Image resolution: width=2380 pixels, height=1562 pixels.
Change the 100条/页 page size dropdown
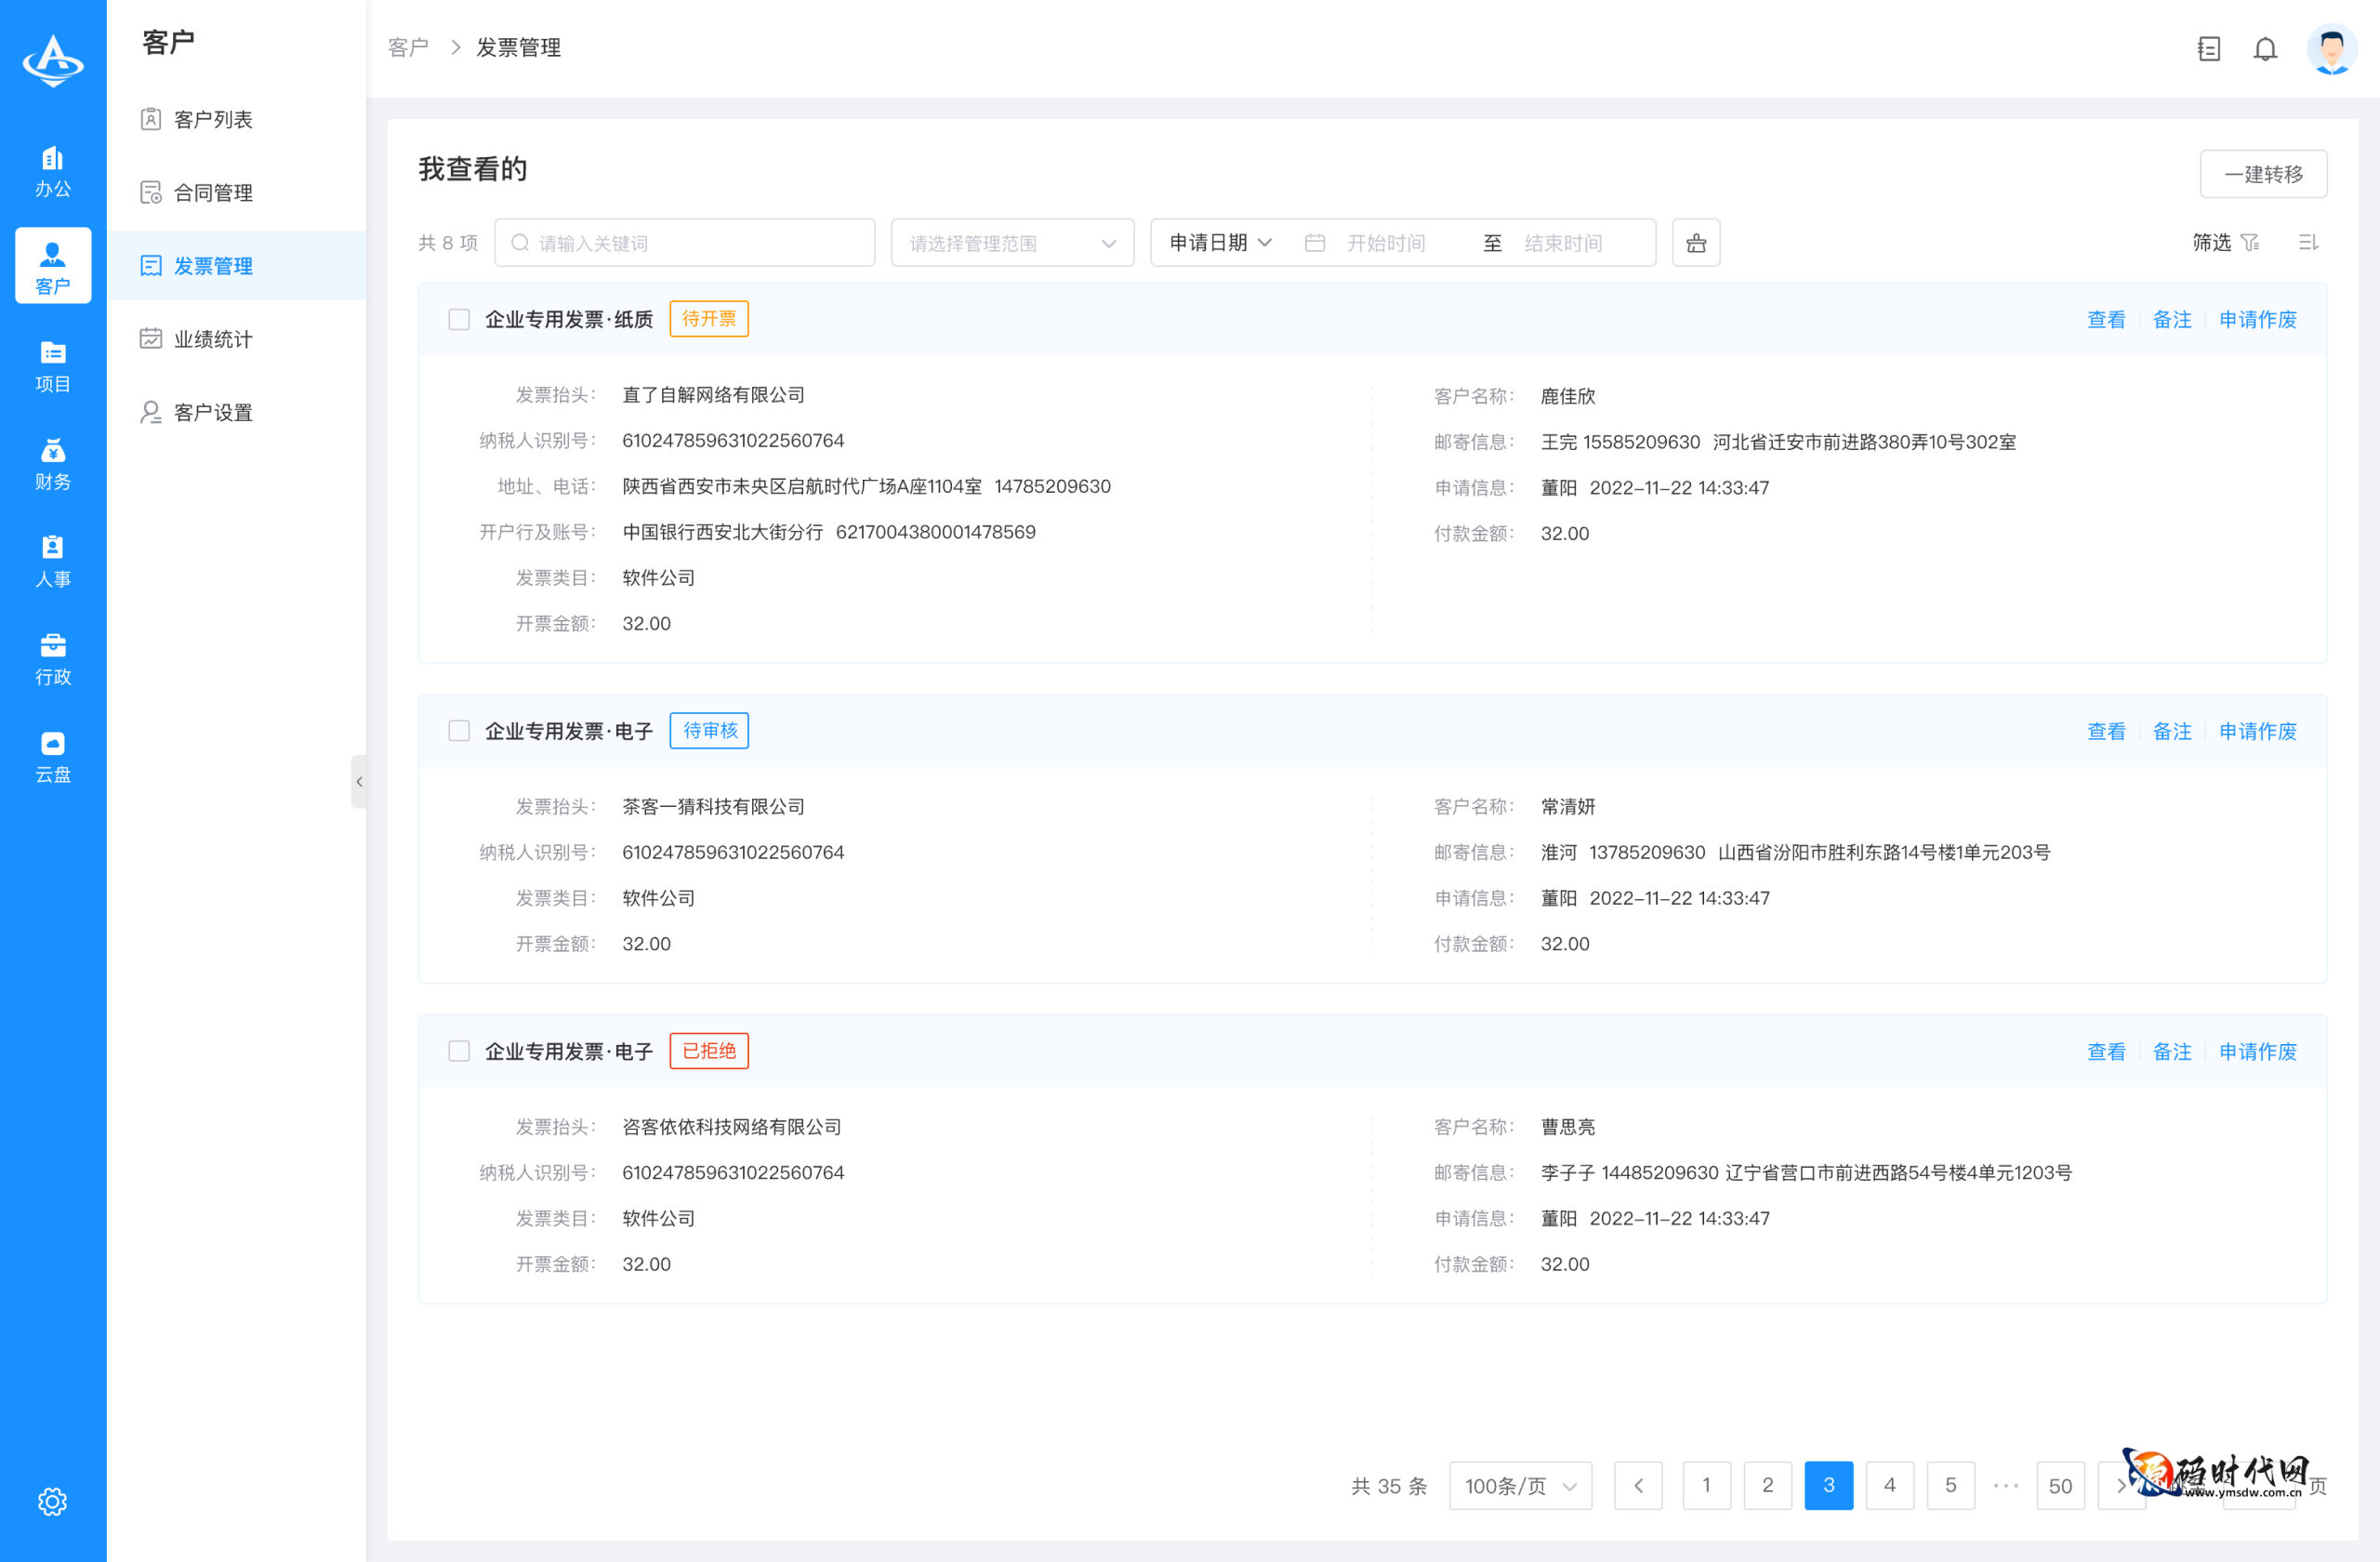point(1520,1486)
